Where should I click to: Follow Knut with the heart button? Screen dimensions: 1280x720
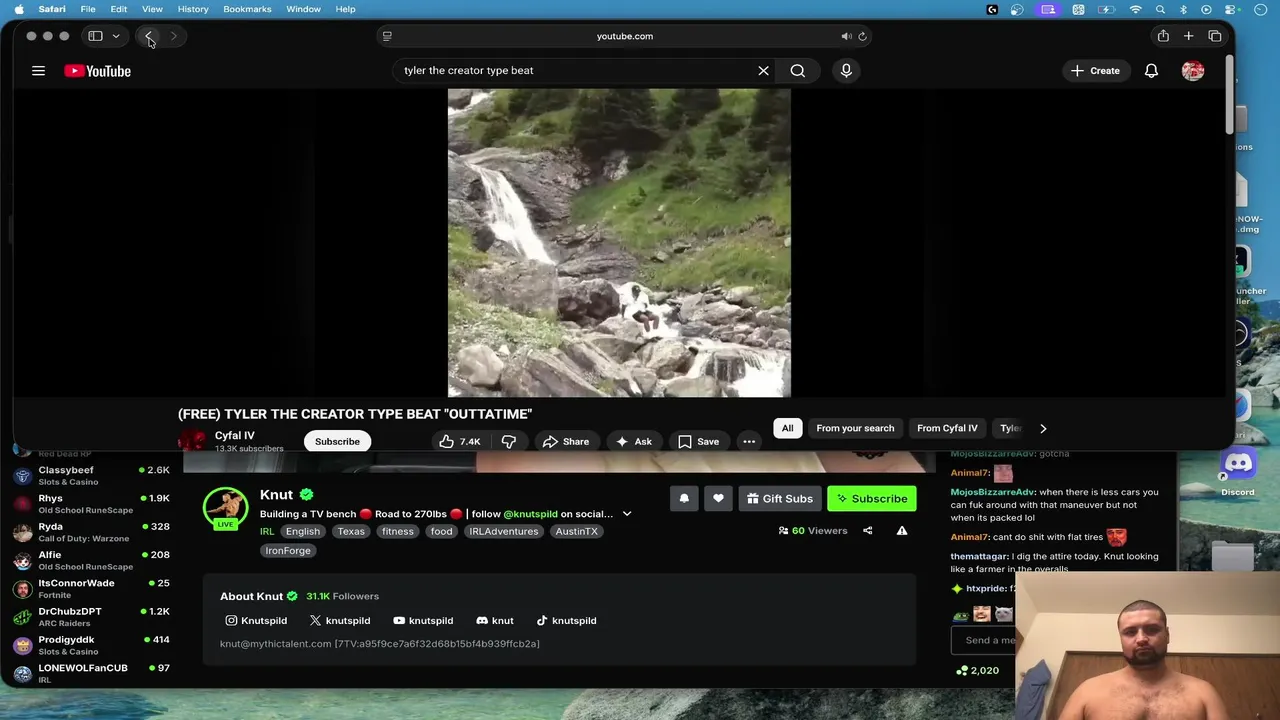(718, 498)
